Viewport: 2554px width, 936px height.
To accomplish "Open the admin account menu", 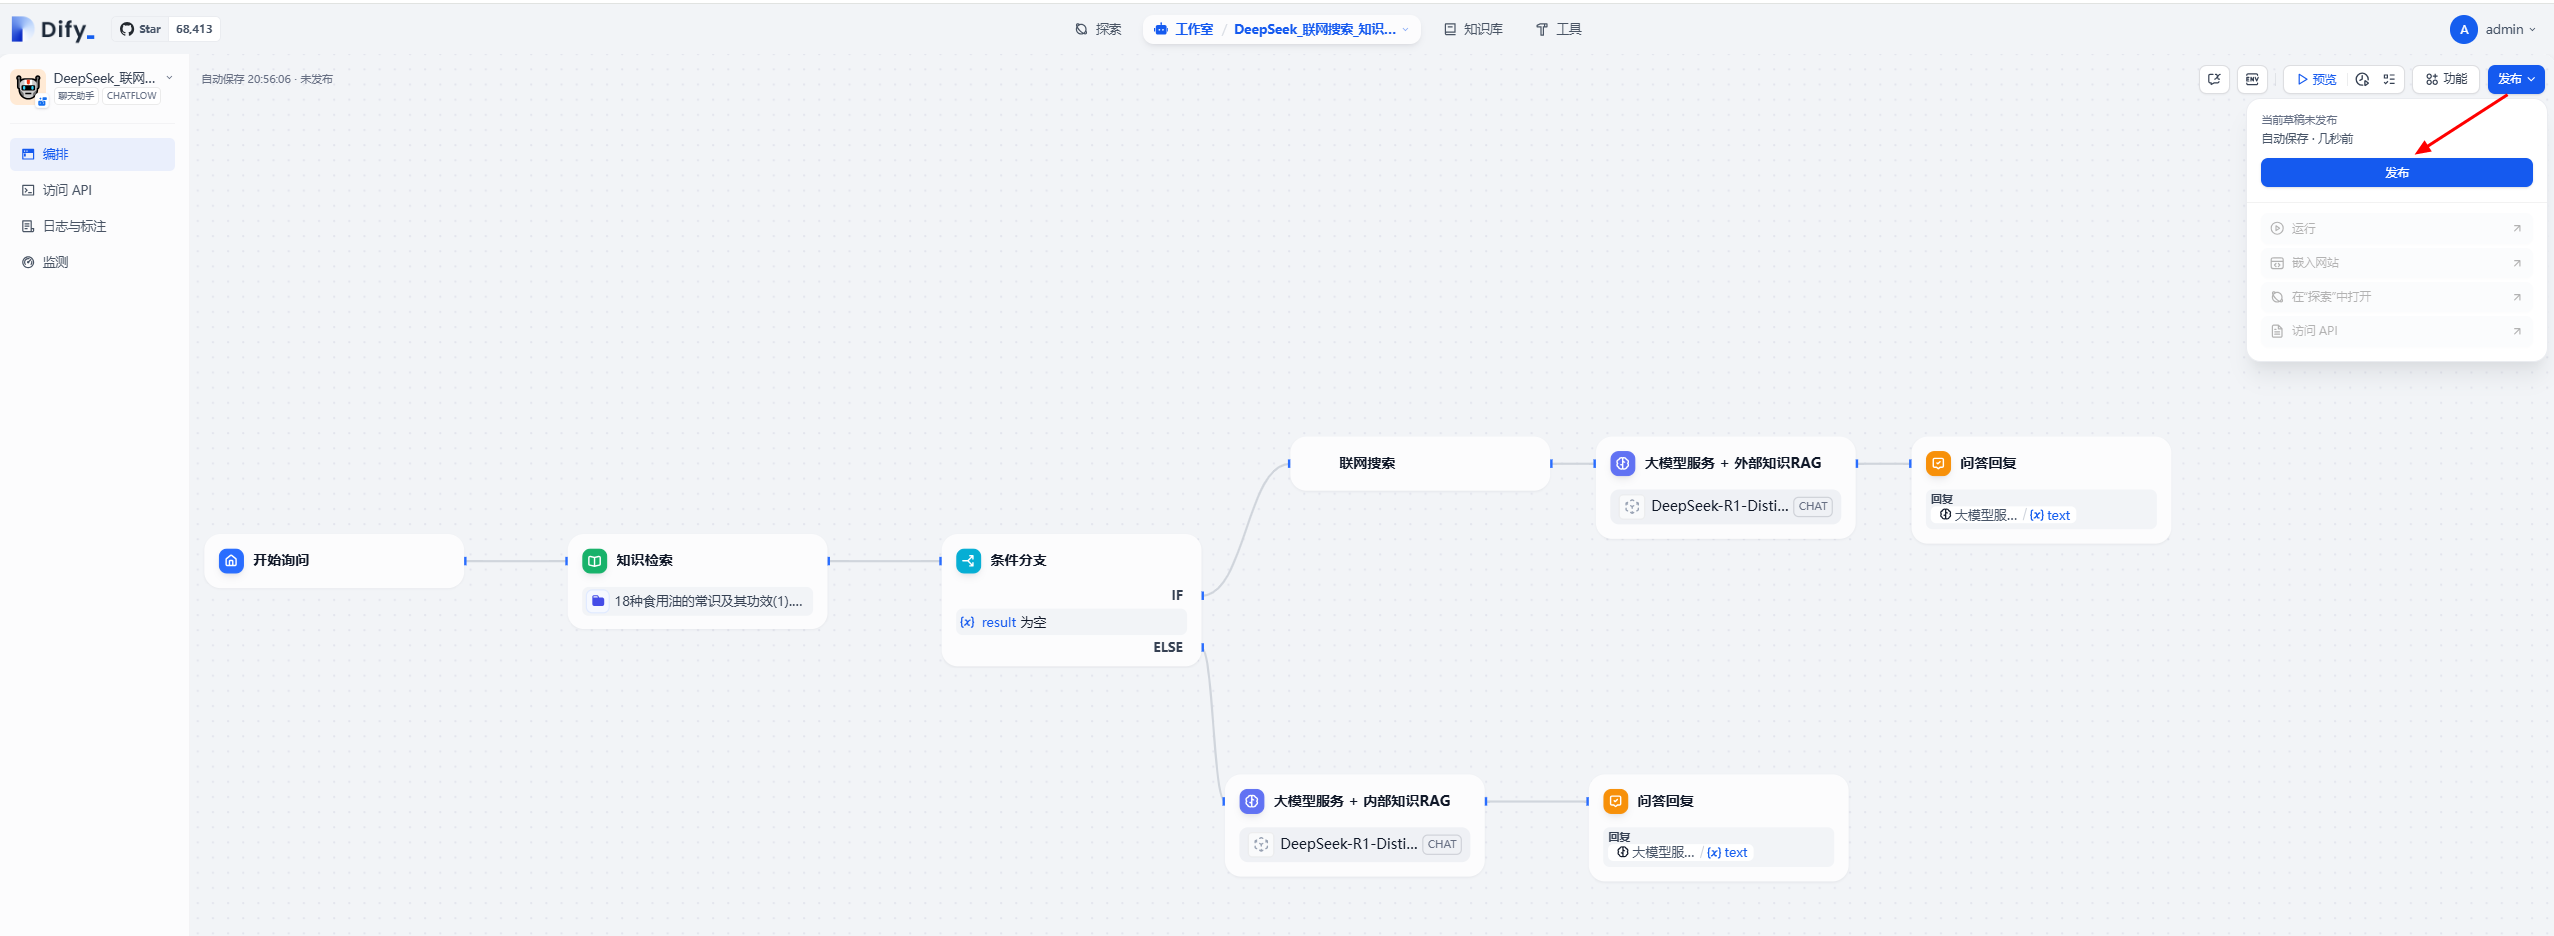I will [x=2494, y=29].
